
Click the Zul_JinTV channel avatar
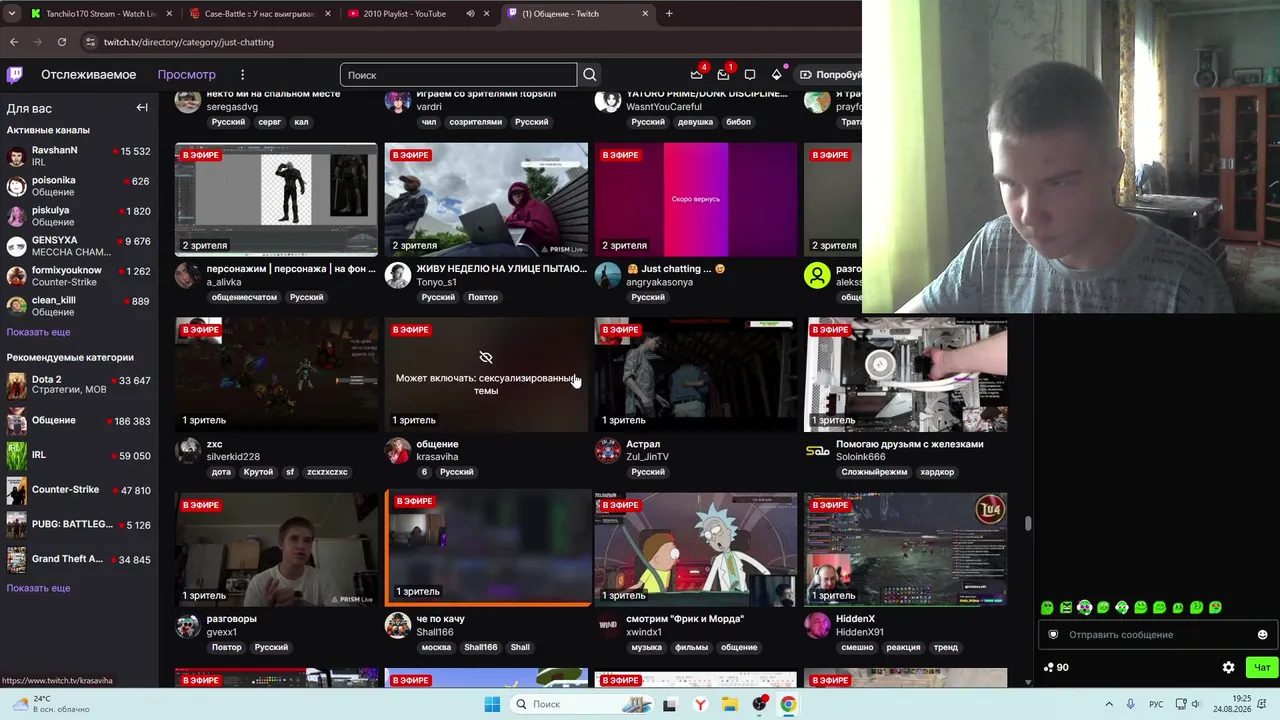click(608, 451)
